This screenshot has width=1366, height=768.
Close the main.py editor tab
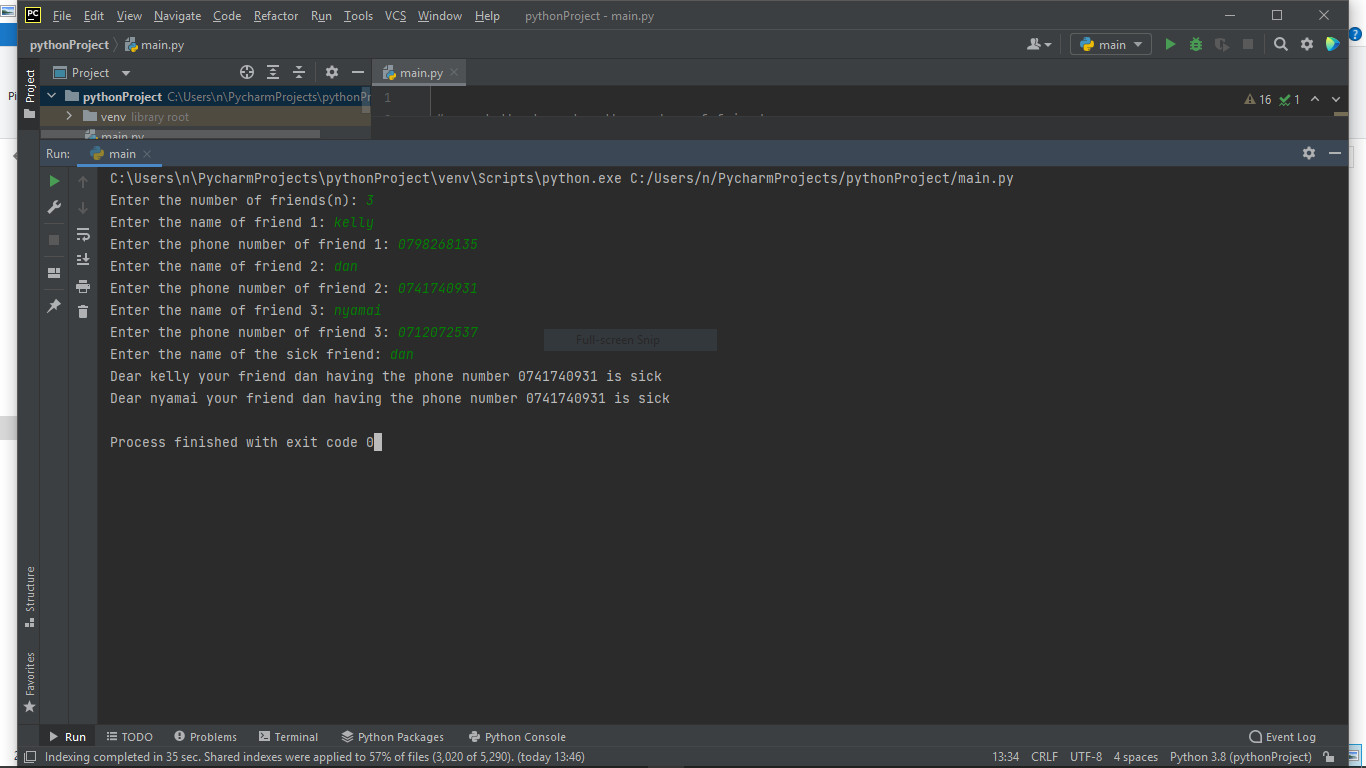(454, 73)
